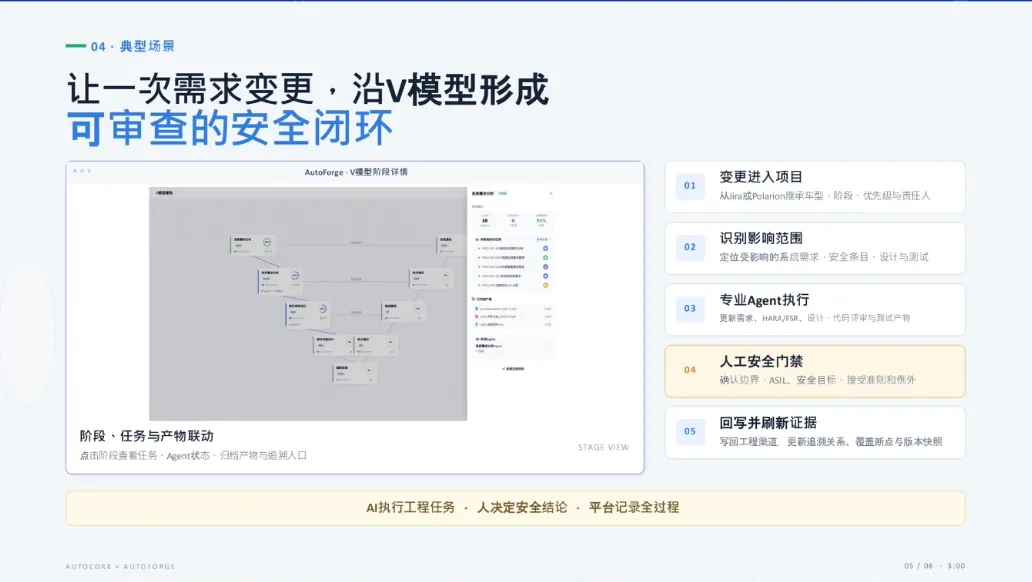Click the AutoForge · V模型阶段详情 window title

[356, 172]
